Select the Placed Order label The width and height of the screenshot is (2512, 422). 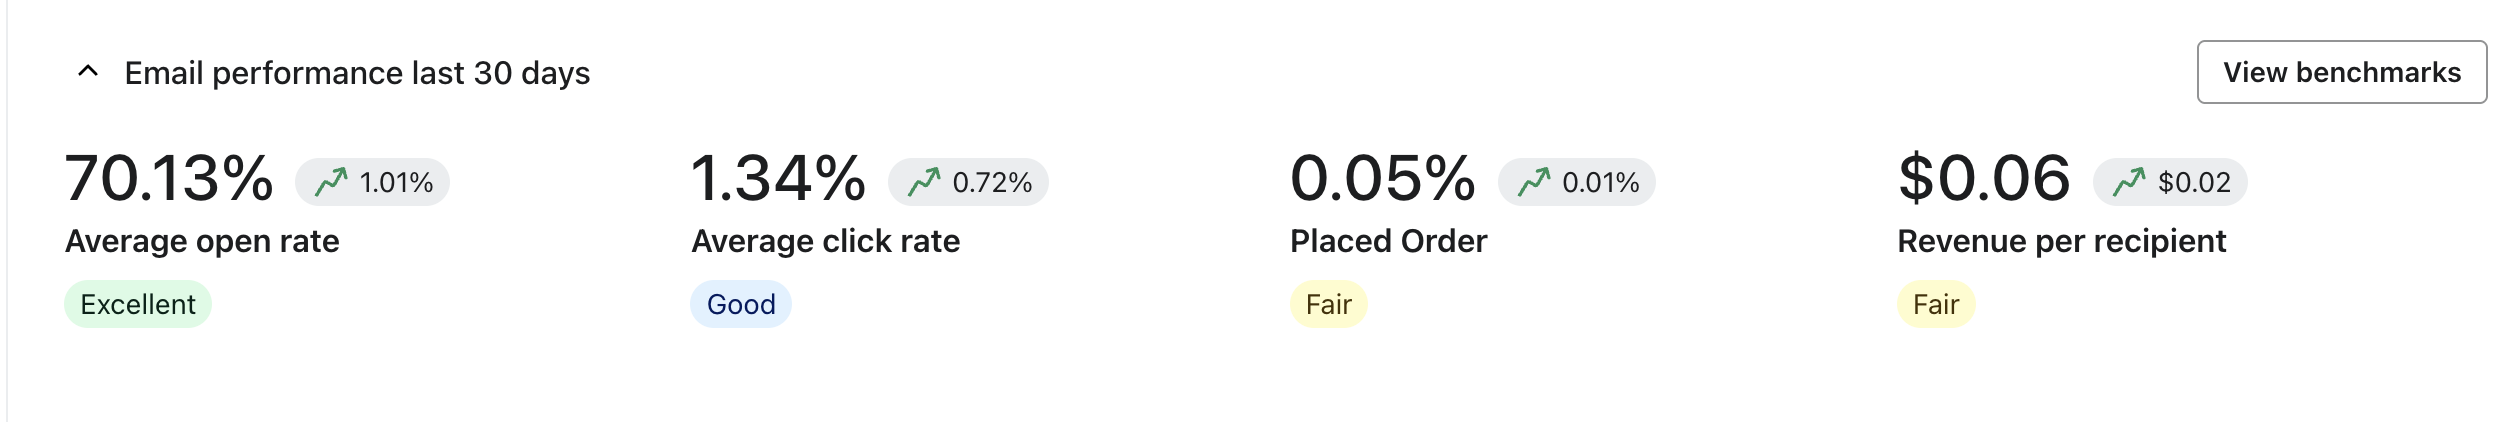(x=1388, y=241)
